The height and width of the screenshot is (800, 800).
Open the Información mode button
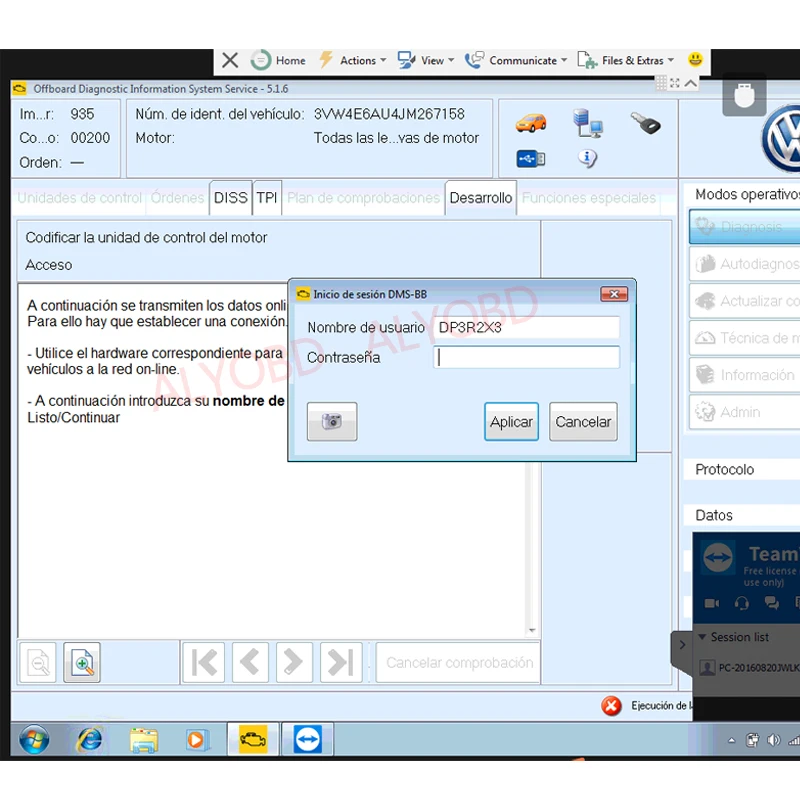744,375
